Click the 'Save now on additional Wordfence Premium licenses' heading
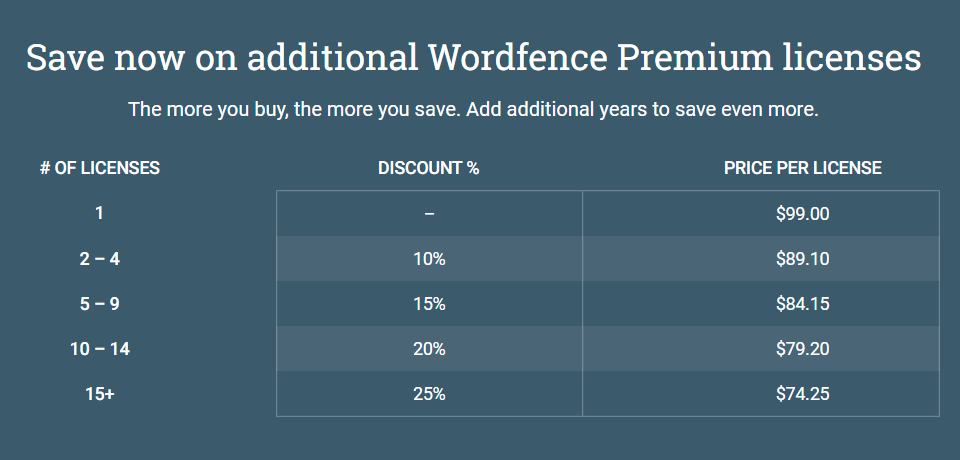Viewport: 960px width, 460px height. (x=473, y=57)
